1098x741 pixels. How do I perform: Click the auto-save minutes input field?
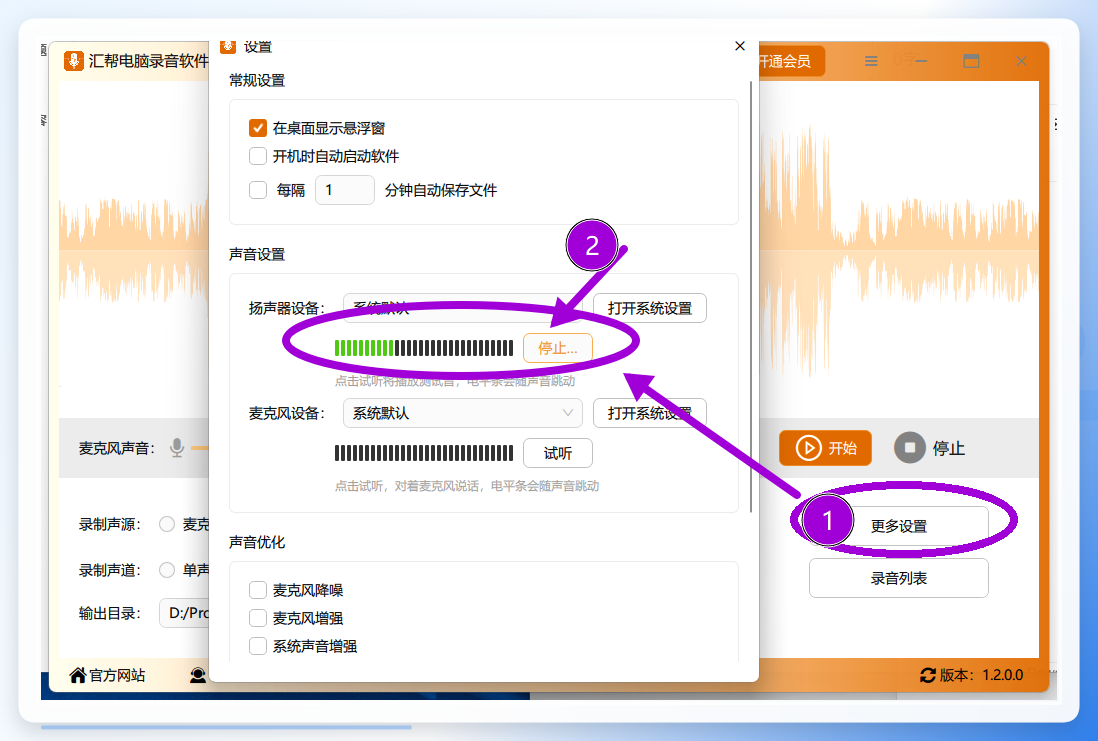click(x=345, y=190)
